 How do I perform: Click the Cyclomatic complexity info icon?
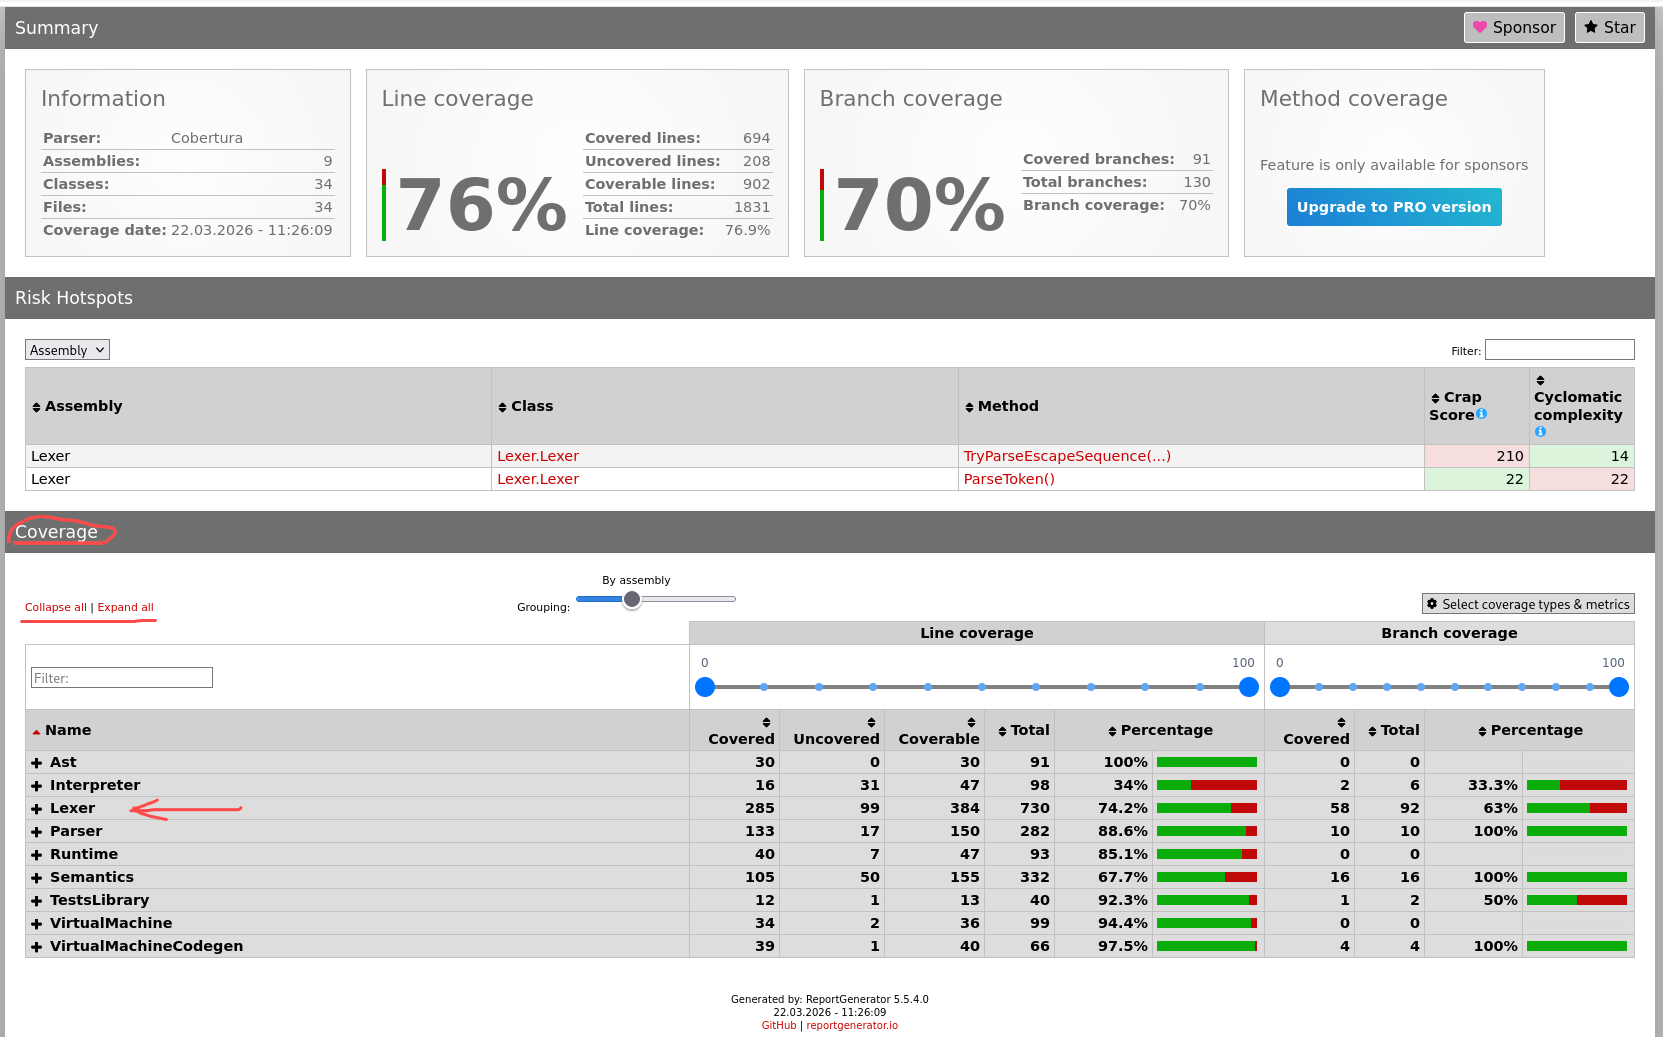pyautogui.click(x=1540, y=432)
